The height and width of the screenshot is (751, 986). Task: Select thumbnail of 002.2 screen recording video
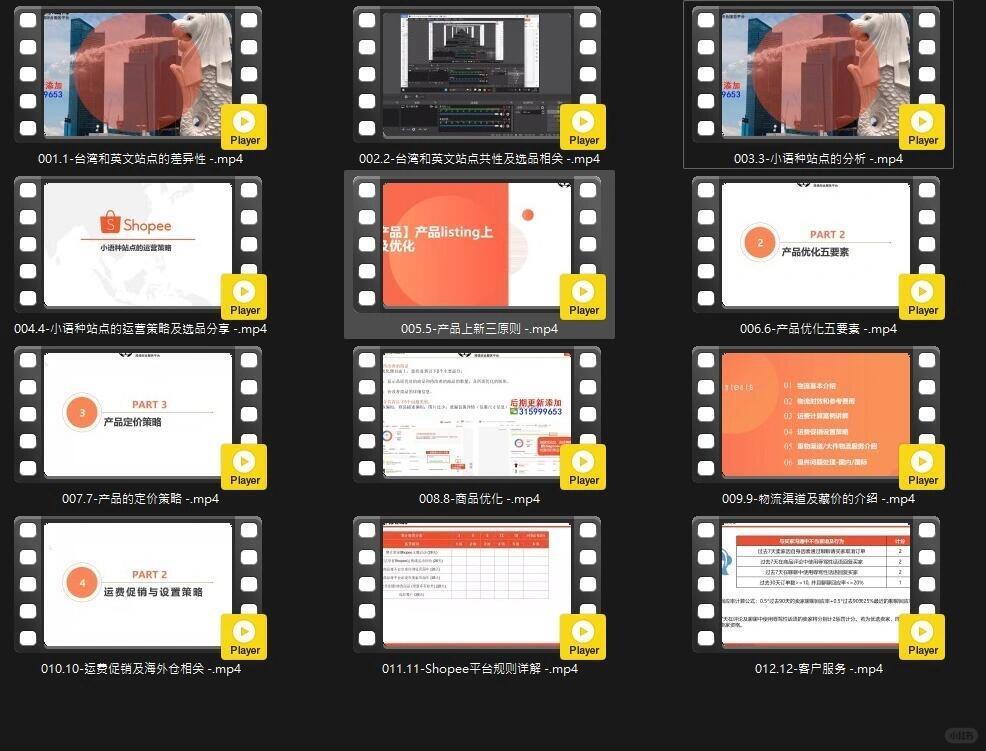477,74
